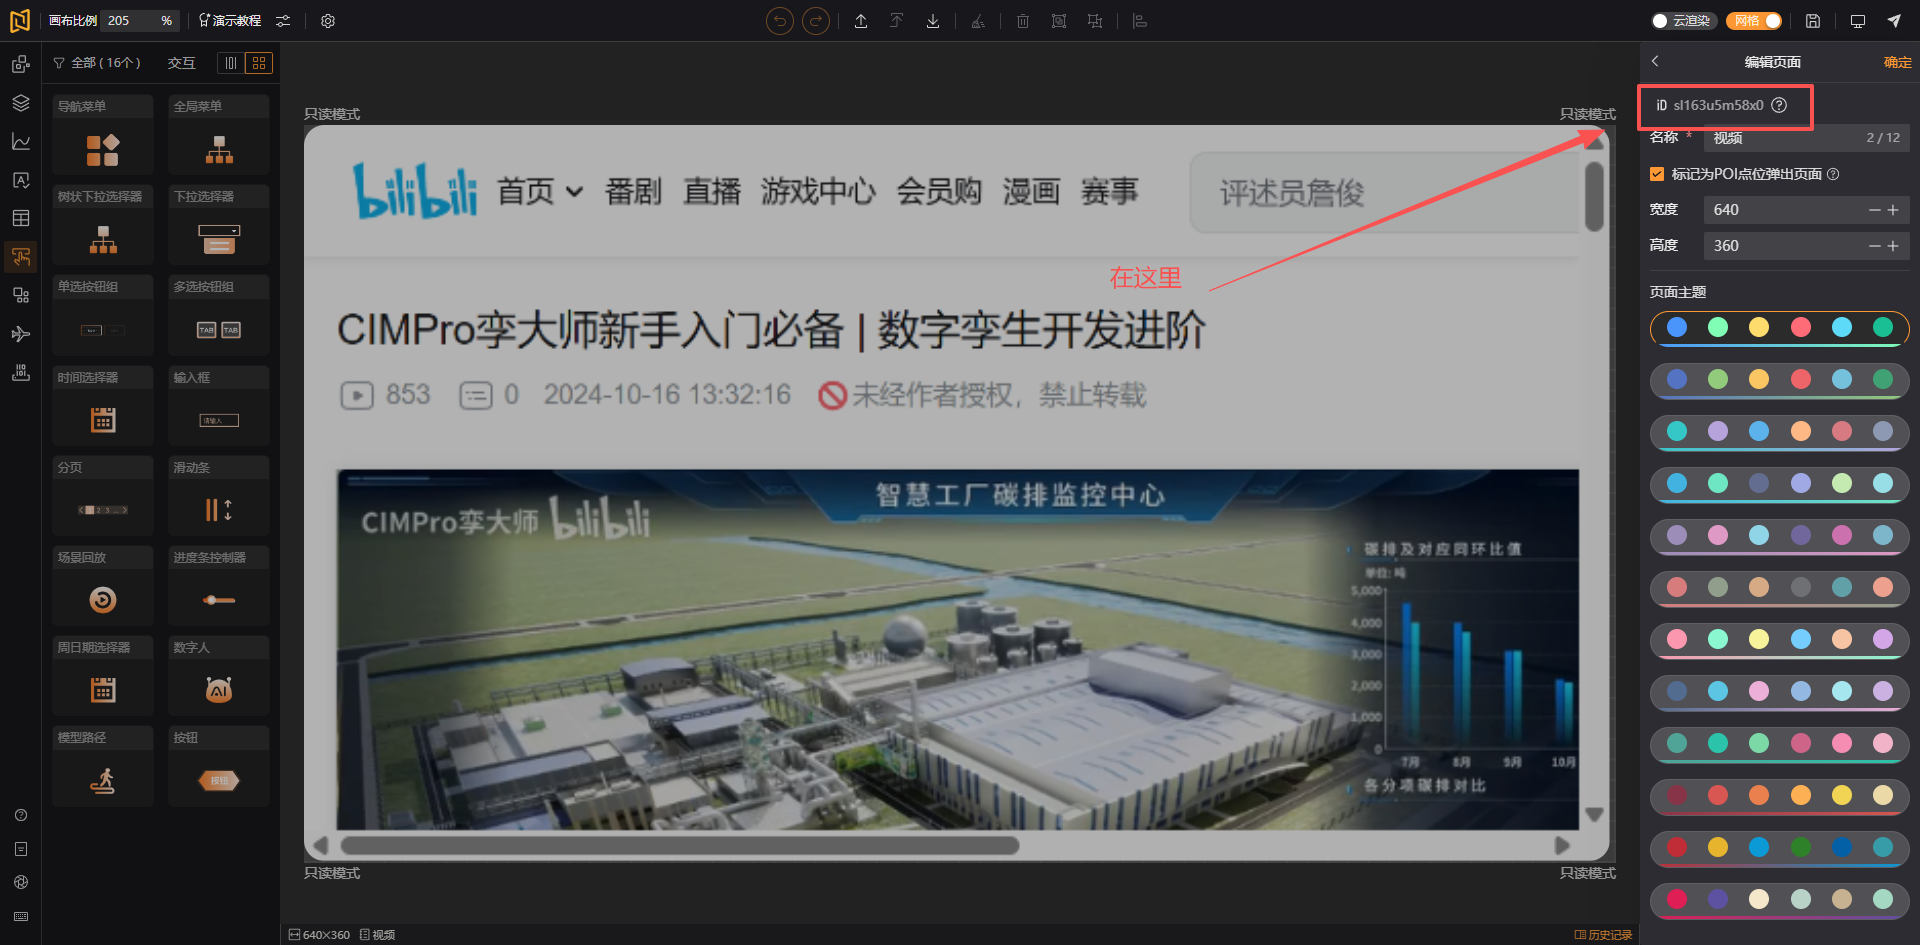Click the floppy-disk save icon

(1813, 21)
